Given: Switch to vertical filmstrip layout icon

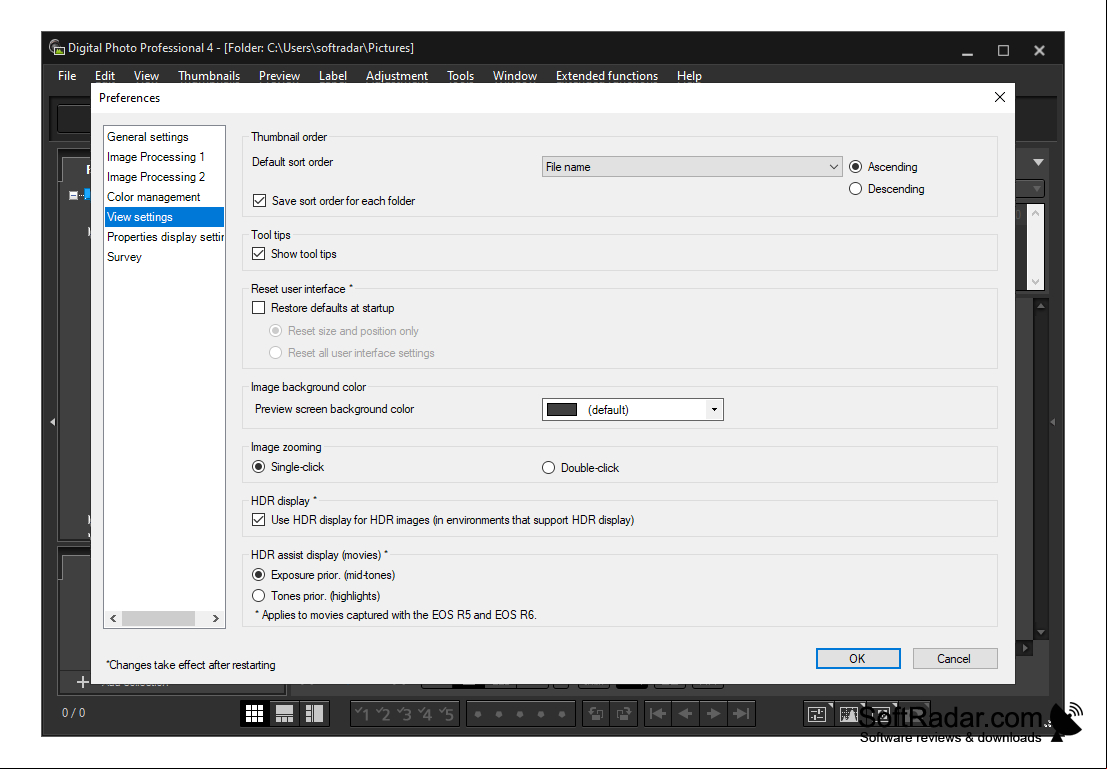Looking at the screenshot, I should [314, 713].
